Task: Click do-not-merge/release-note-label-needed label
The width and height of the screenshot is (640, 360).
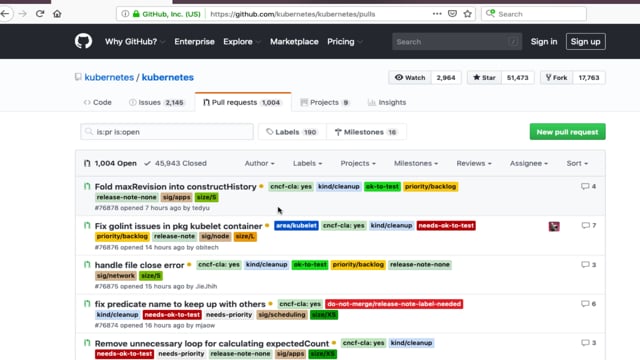Action: [394, 304]
